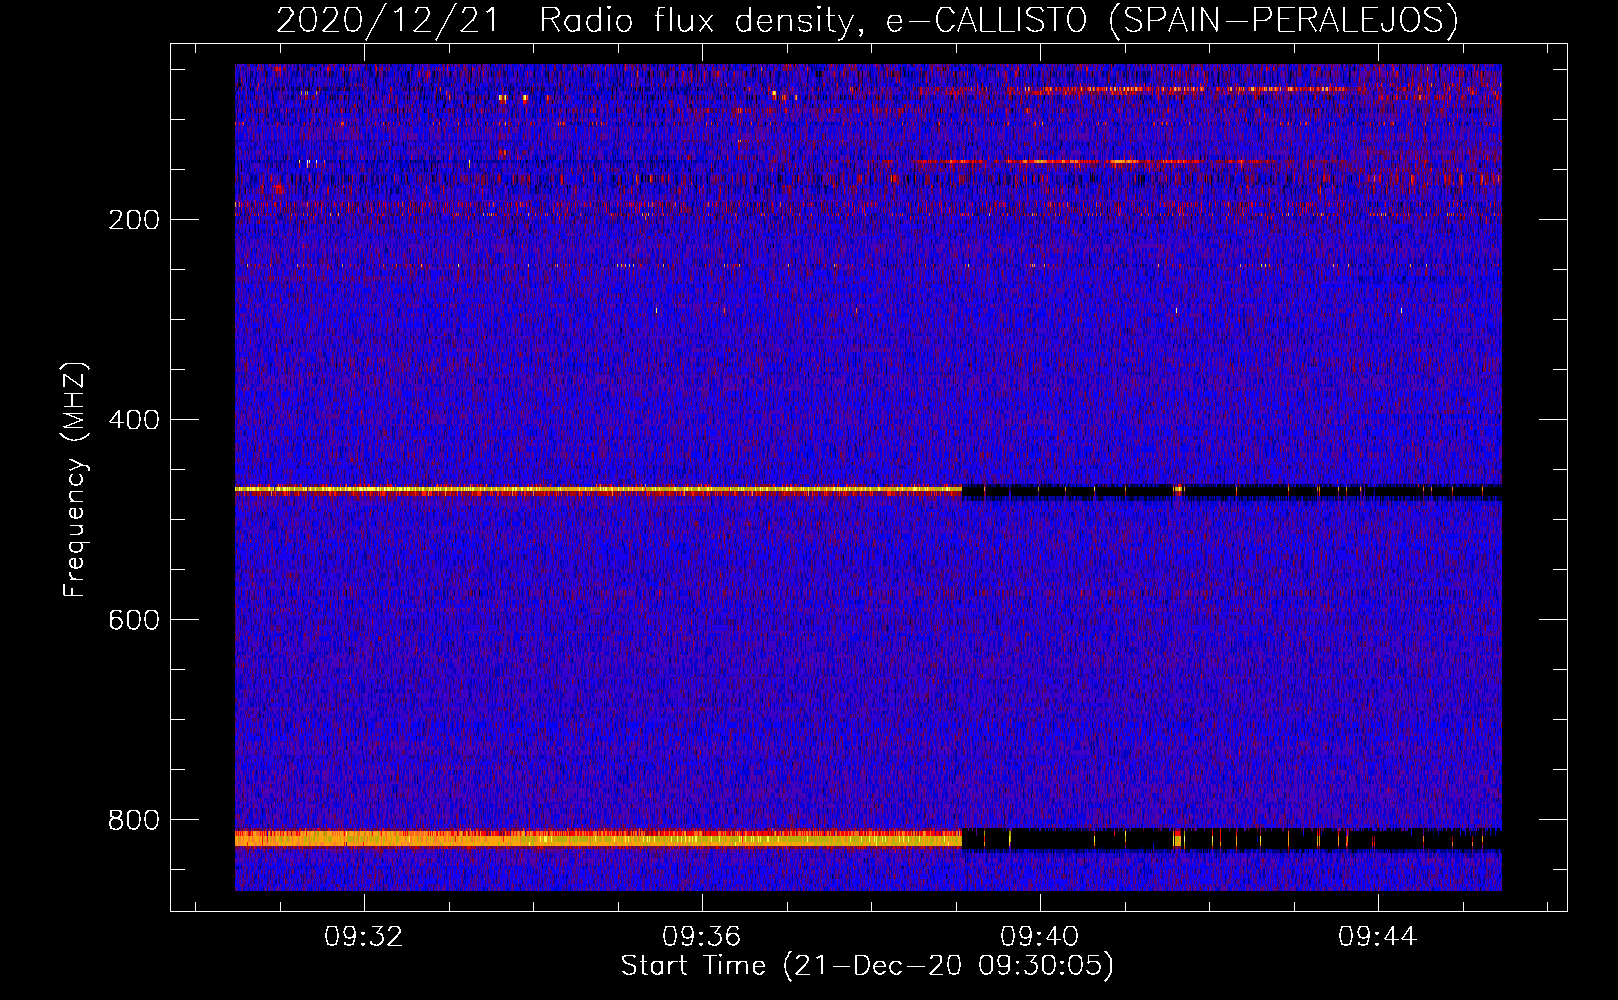Select the date text '2020/12/21' in the title

pyautogui.click(x=388, y=20)
